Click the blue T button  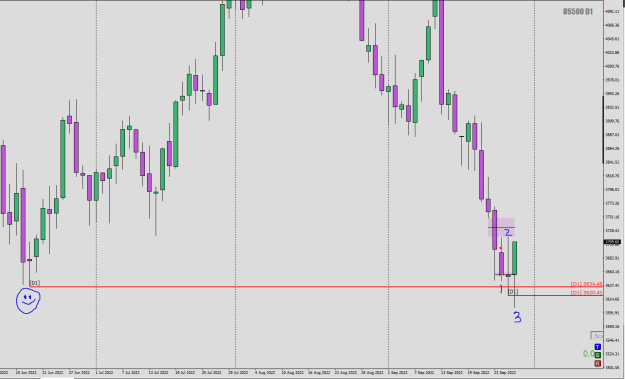(597, 347)
